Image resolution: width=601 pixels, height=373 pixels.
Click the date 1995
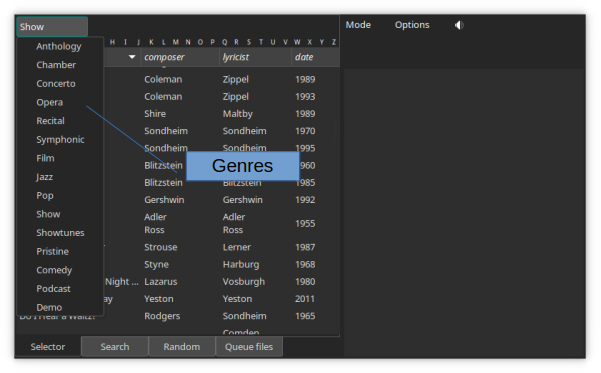(x=305, y=148)
